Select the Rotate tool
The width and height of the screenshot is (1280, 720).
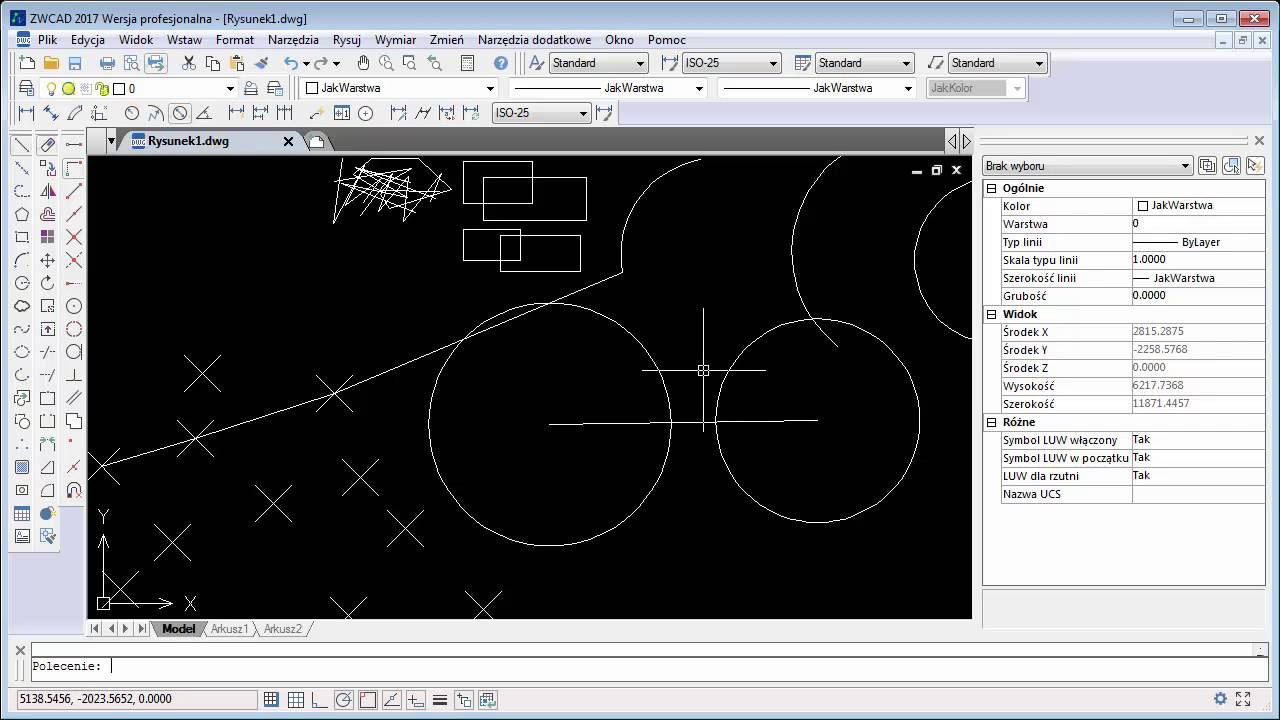coord(48,283)
